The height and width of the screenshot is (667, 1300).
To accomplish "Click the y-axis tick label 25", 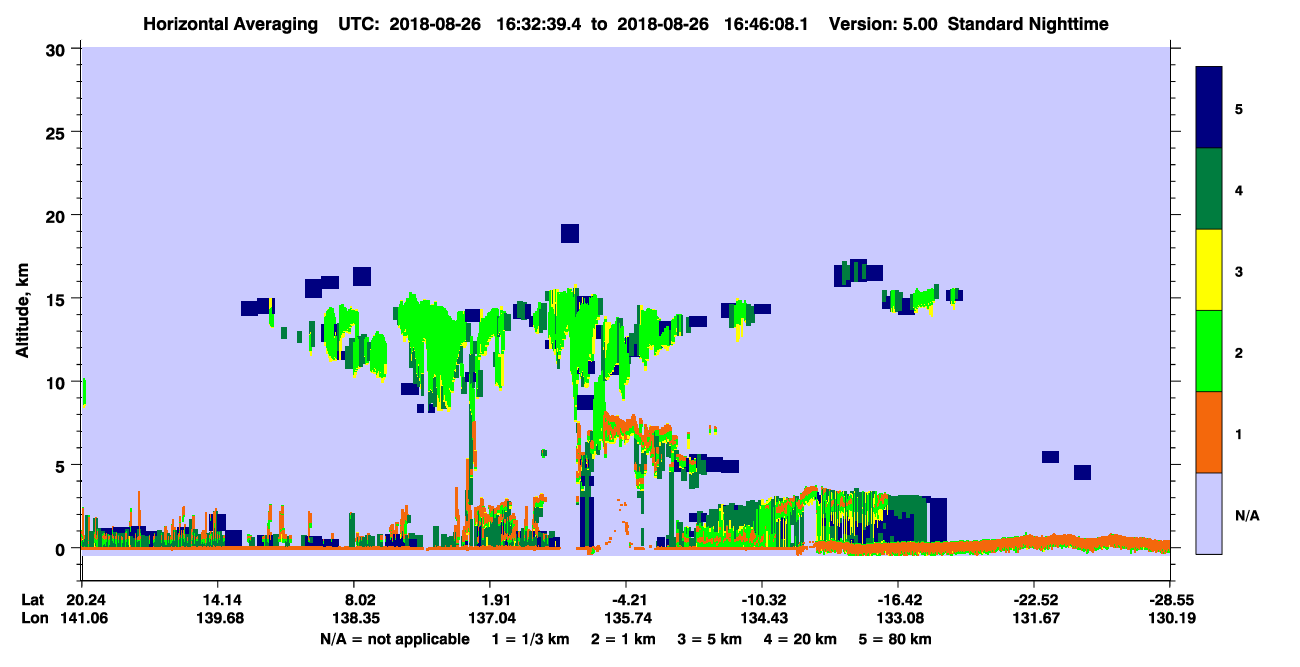I will (x=58, y=132).
